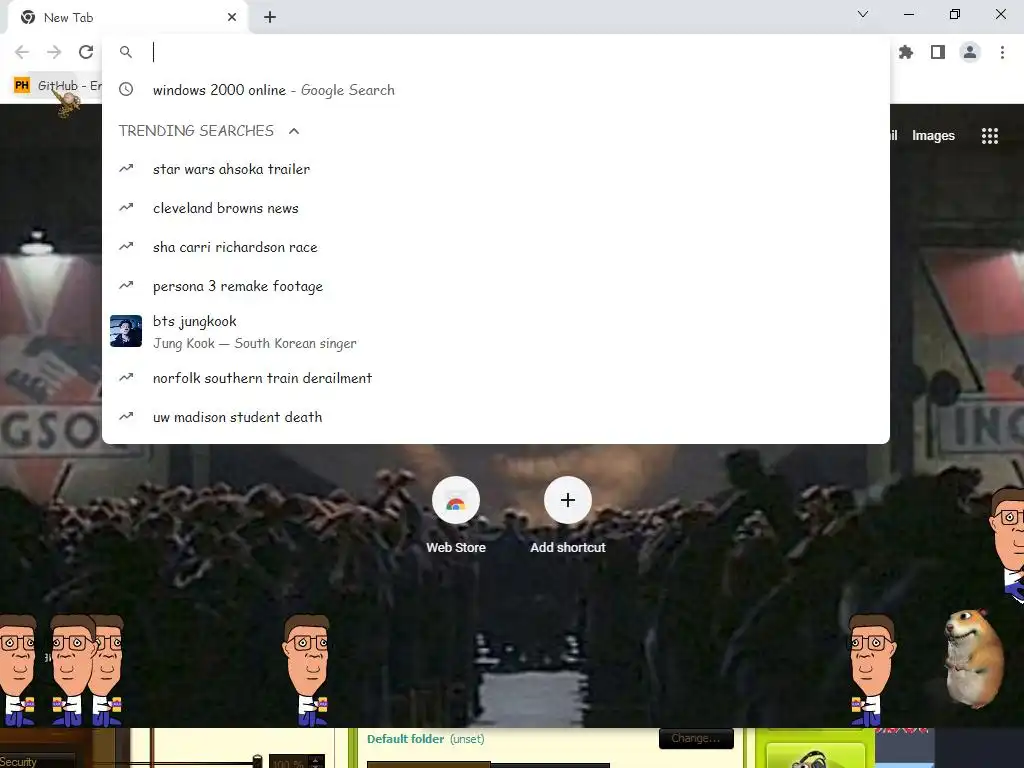Collapse the Trending Searches section
1024x768 pixels.
[294, 131]
